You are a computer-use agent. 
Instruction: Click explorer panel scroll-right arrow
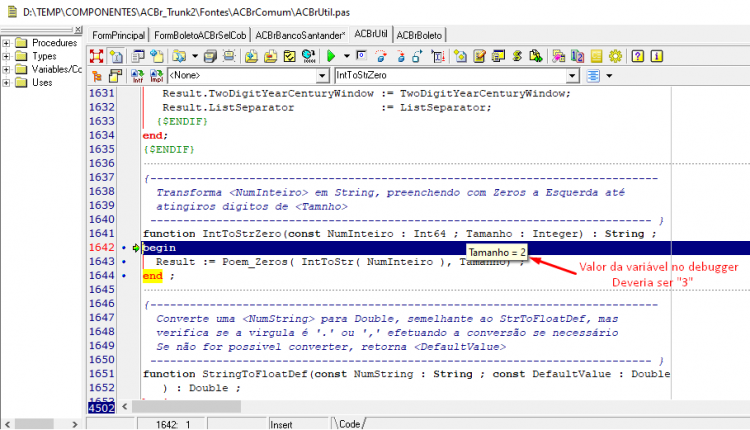coord(75,424)
